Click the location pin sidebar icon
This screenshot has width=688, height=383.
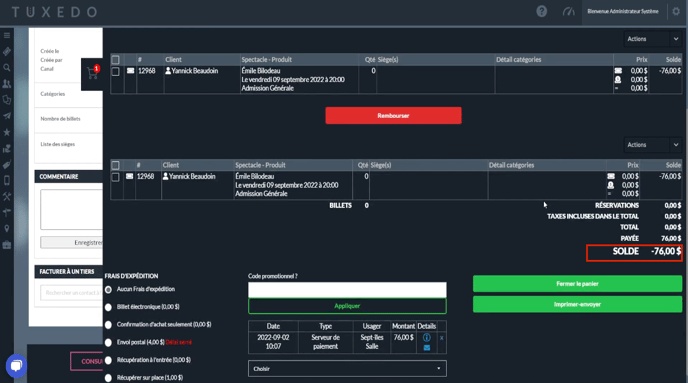coord(7,229)
